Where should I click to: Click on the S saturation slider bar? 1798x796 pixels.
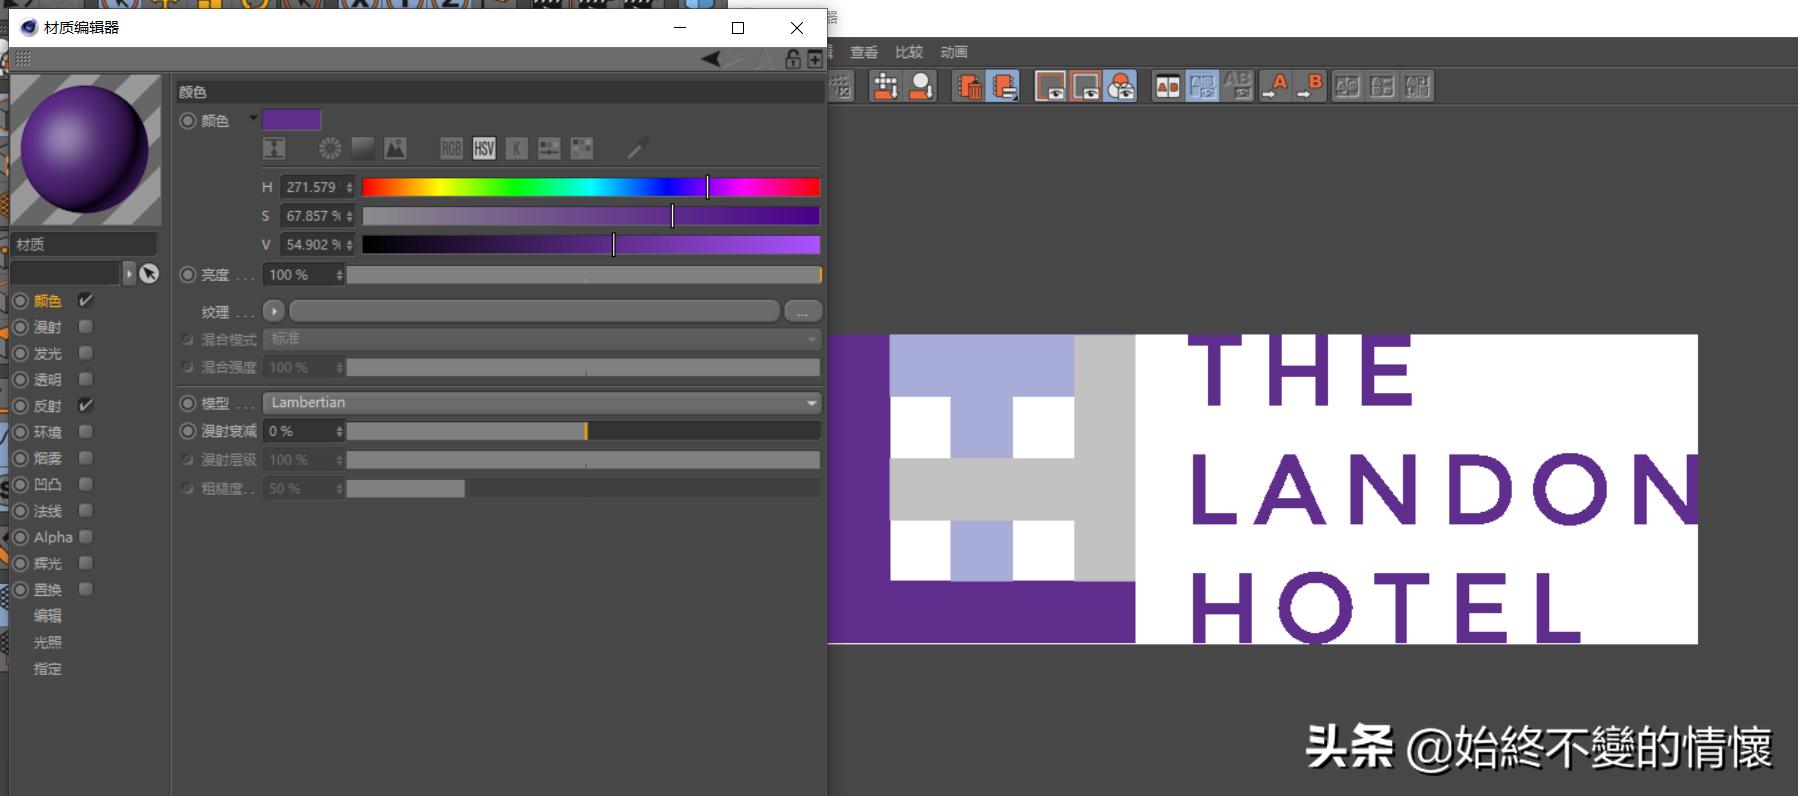coord(591,216)
